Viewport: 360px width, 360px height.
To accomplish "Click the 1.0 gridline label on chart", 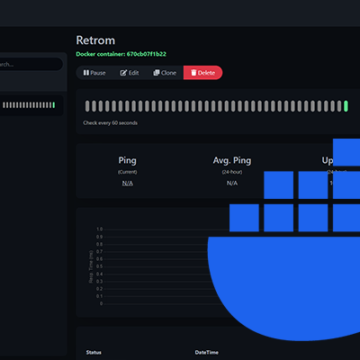I will click(x=99, y=229).
